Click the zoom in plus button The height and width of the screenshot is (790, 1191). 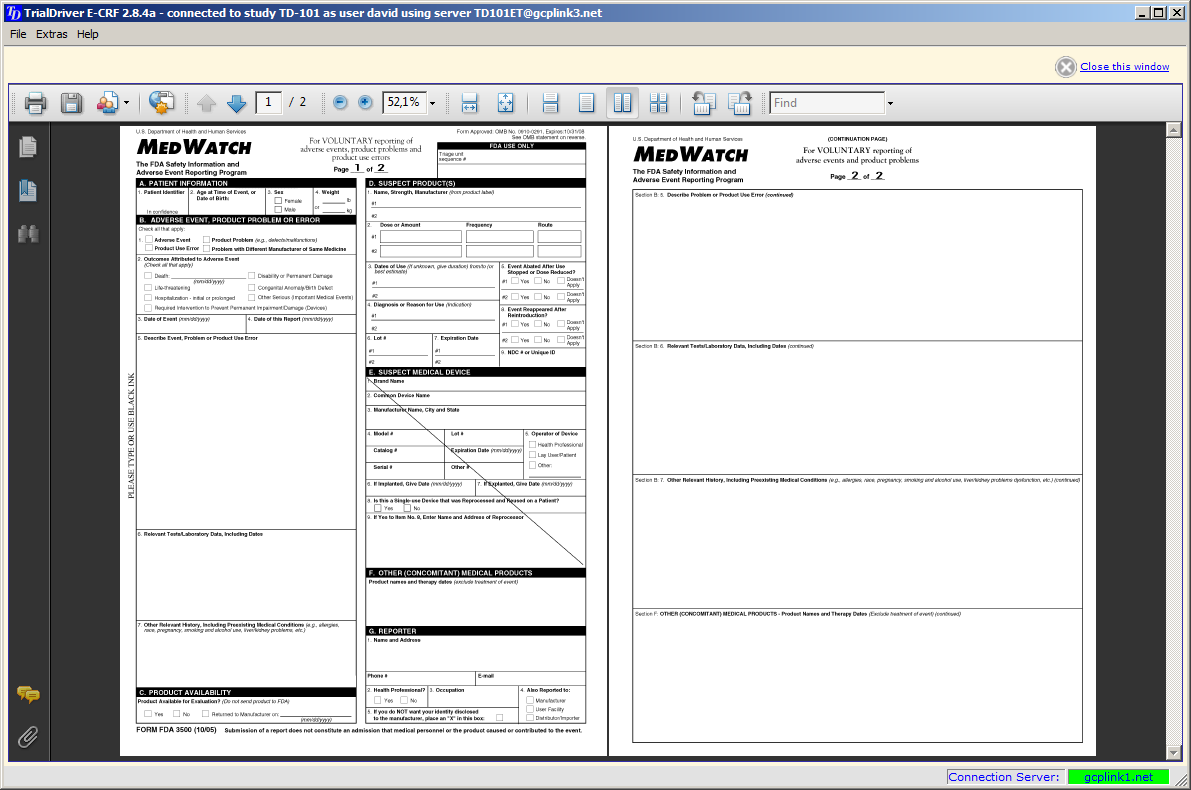pyautogui.click(x=365, y=103)
